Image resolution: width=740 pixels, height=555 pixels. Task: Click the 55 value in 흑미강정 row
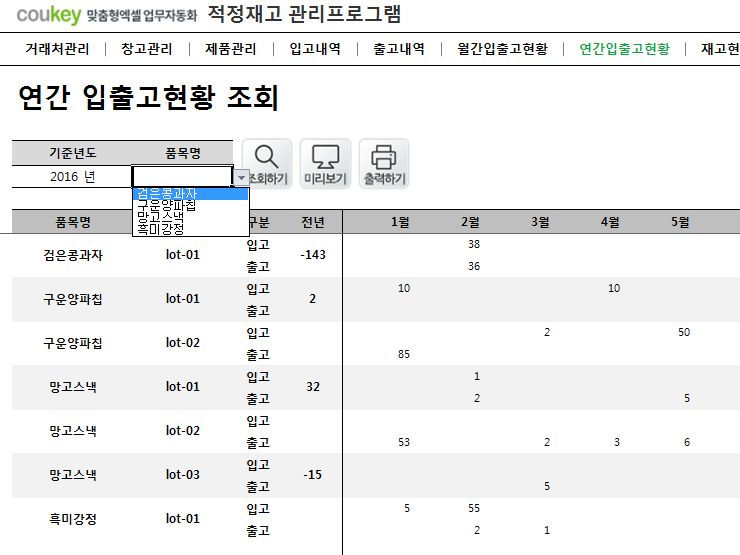[x=474, y=508]
